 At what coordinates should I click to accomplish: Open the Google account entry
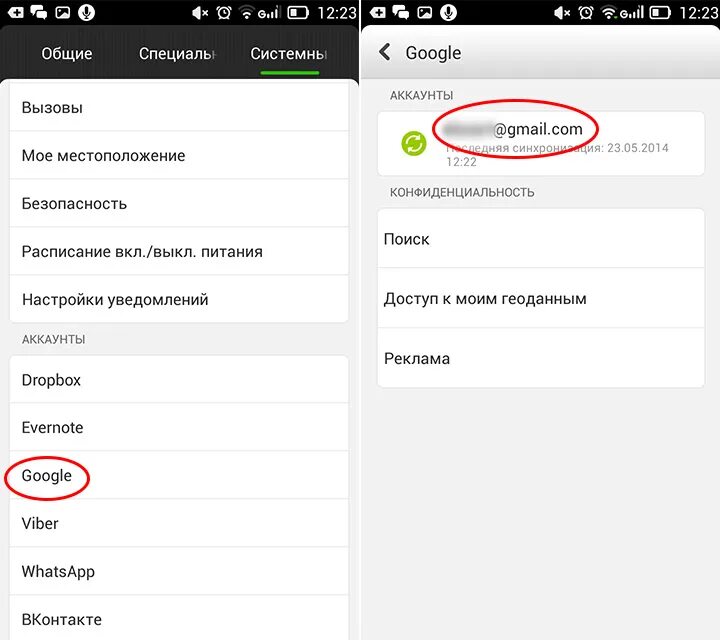(179, 475)
